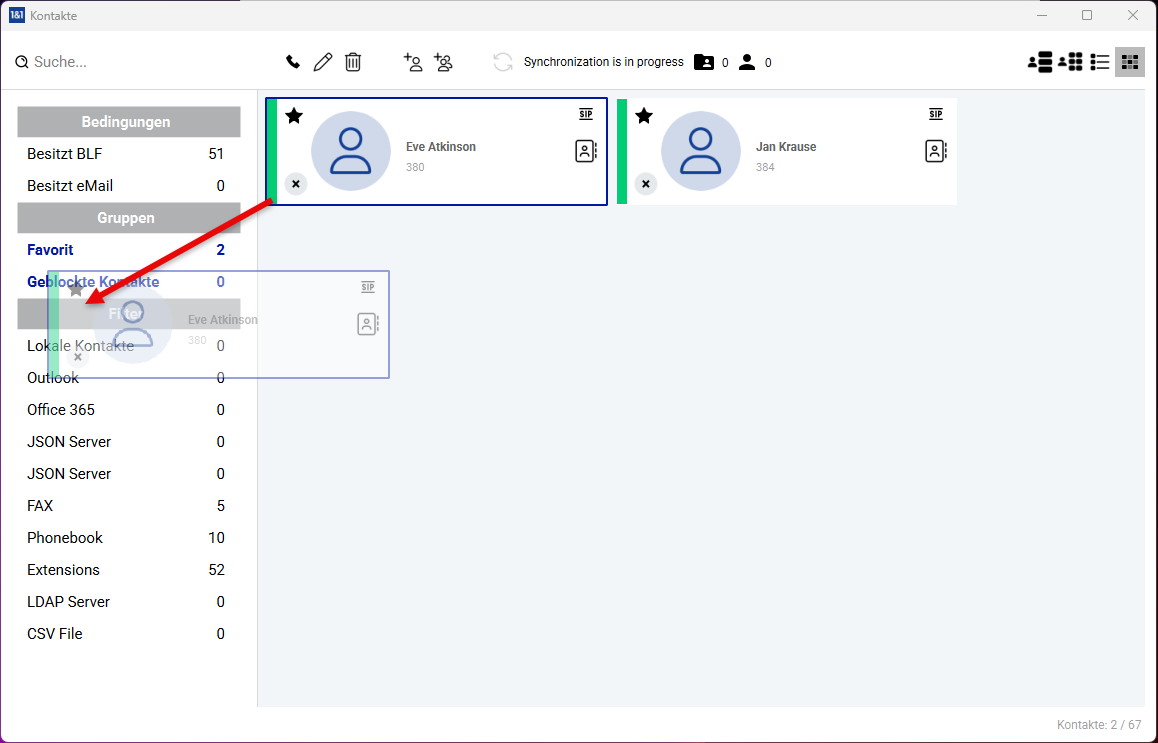The image size is (1158, 743).
Task: Click the add contact group icon
Action: (x=443, y=62)
